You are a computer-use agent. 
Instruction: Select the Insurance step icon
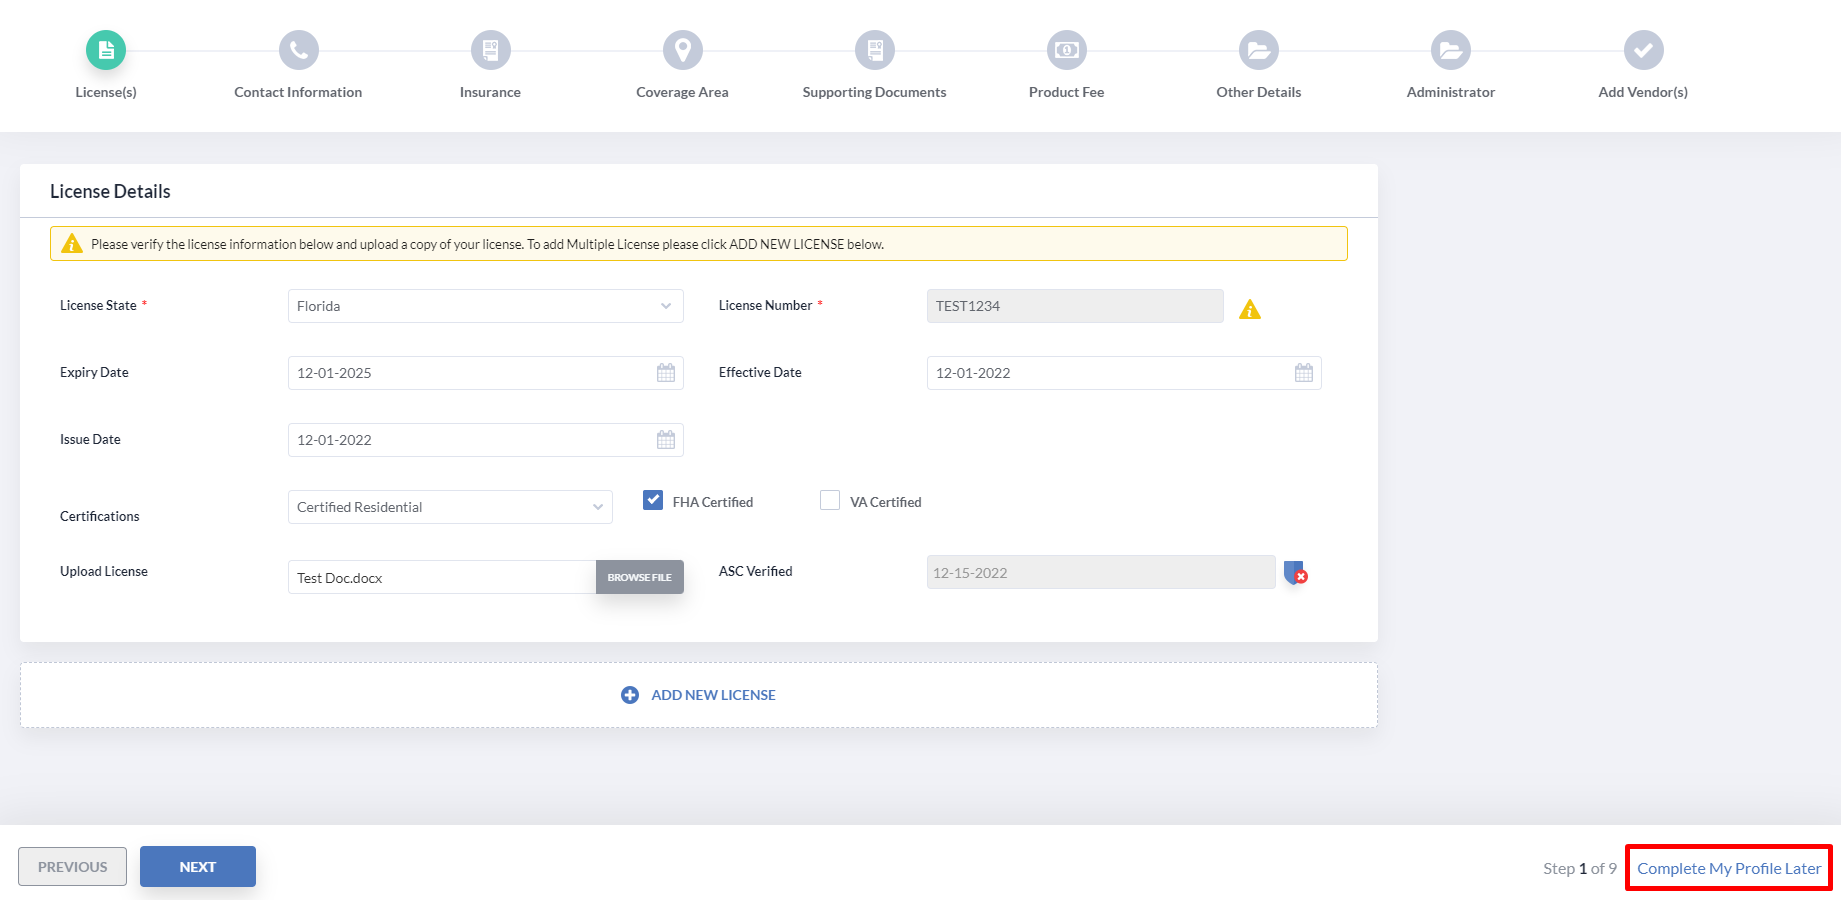click(x=489, y=49)
